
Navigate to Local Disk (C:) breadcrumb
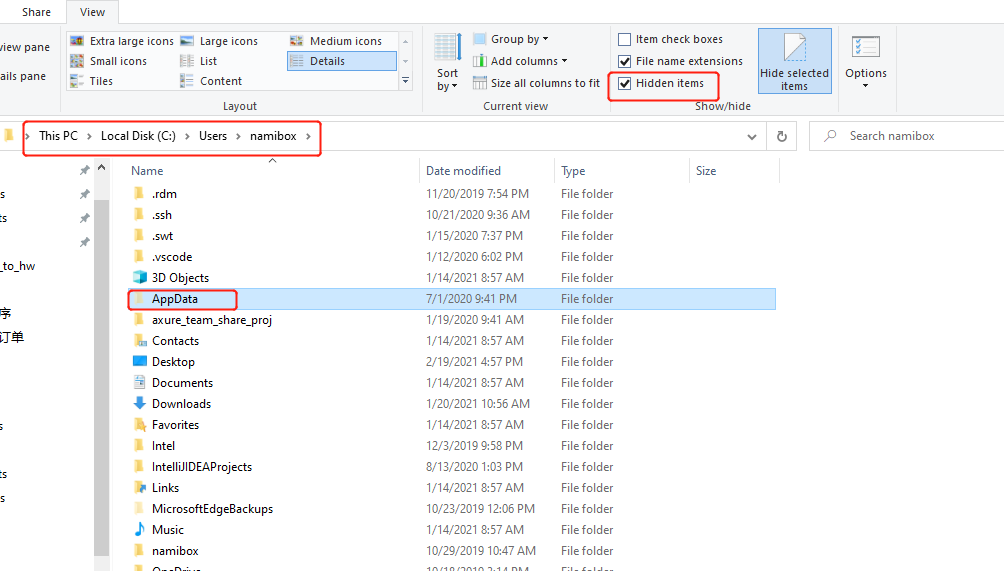click(138, 136)
